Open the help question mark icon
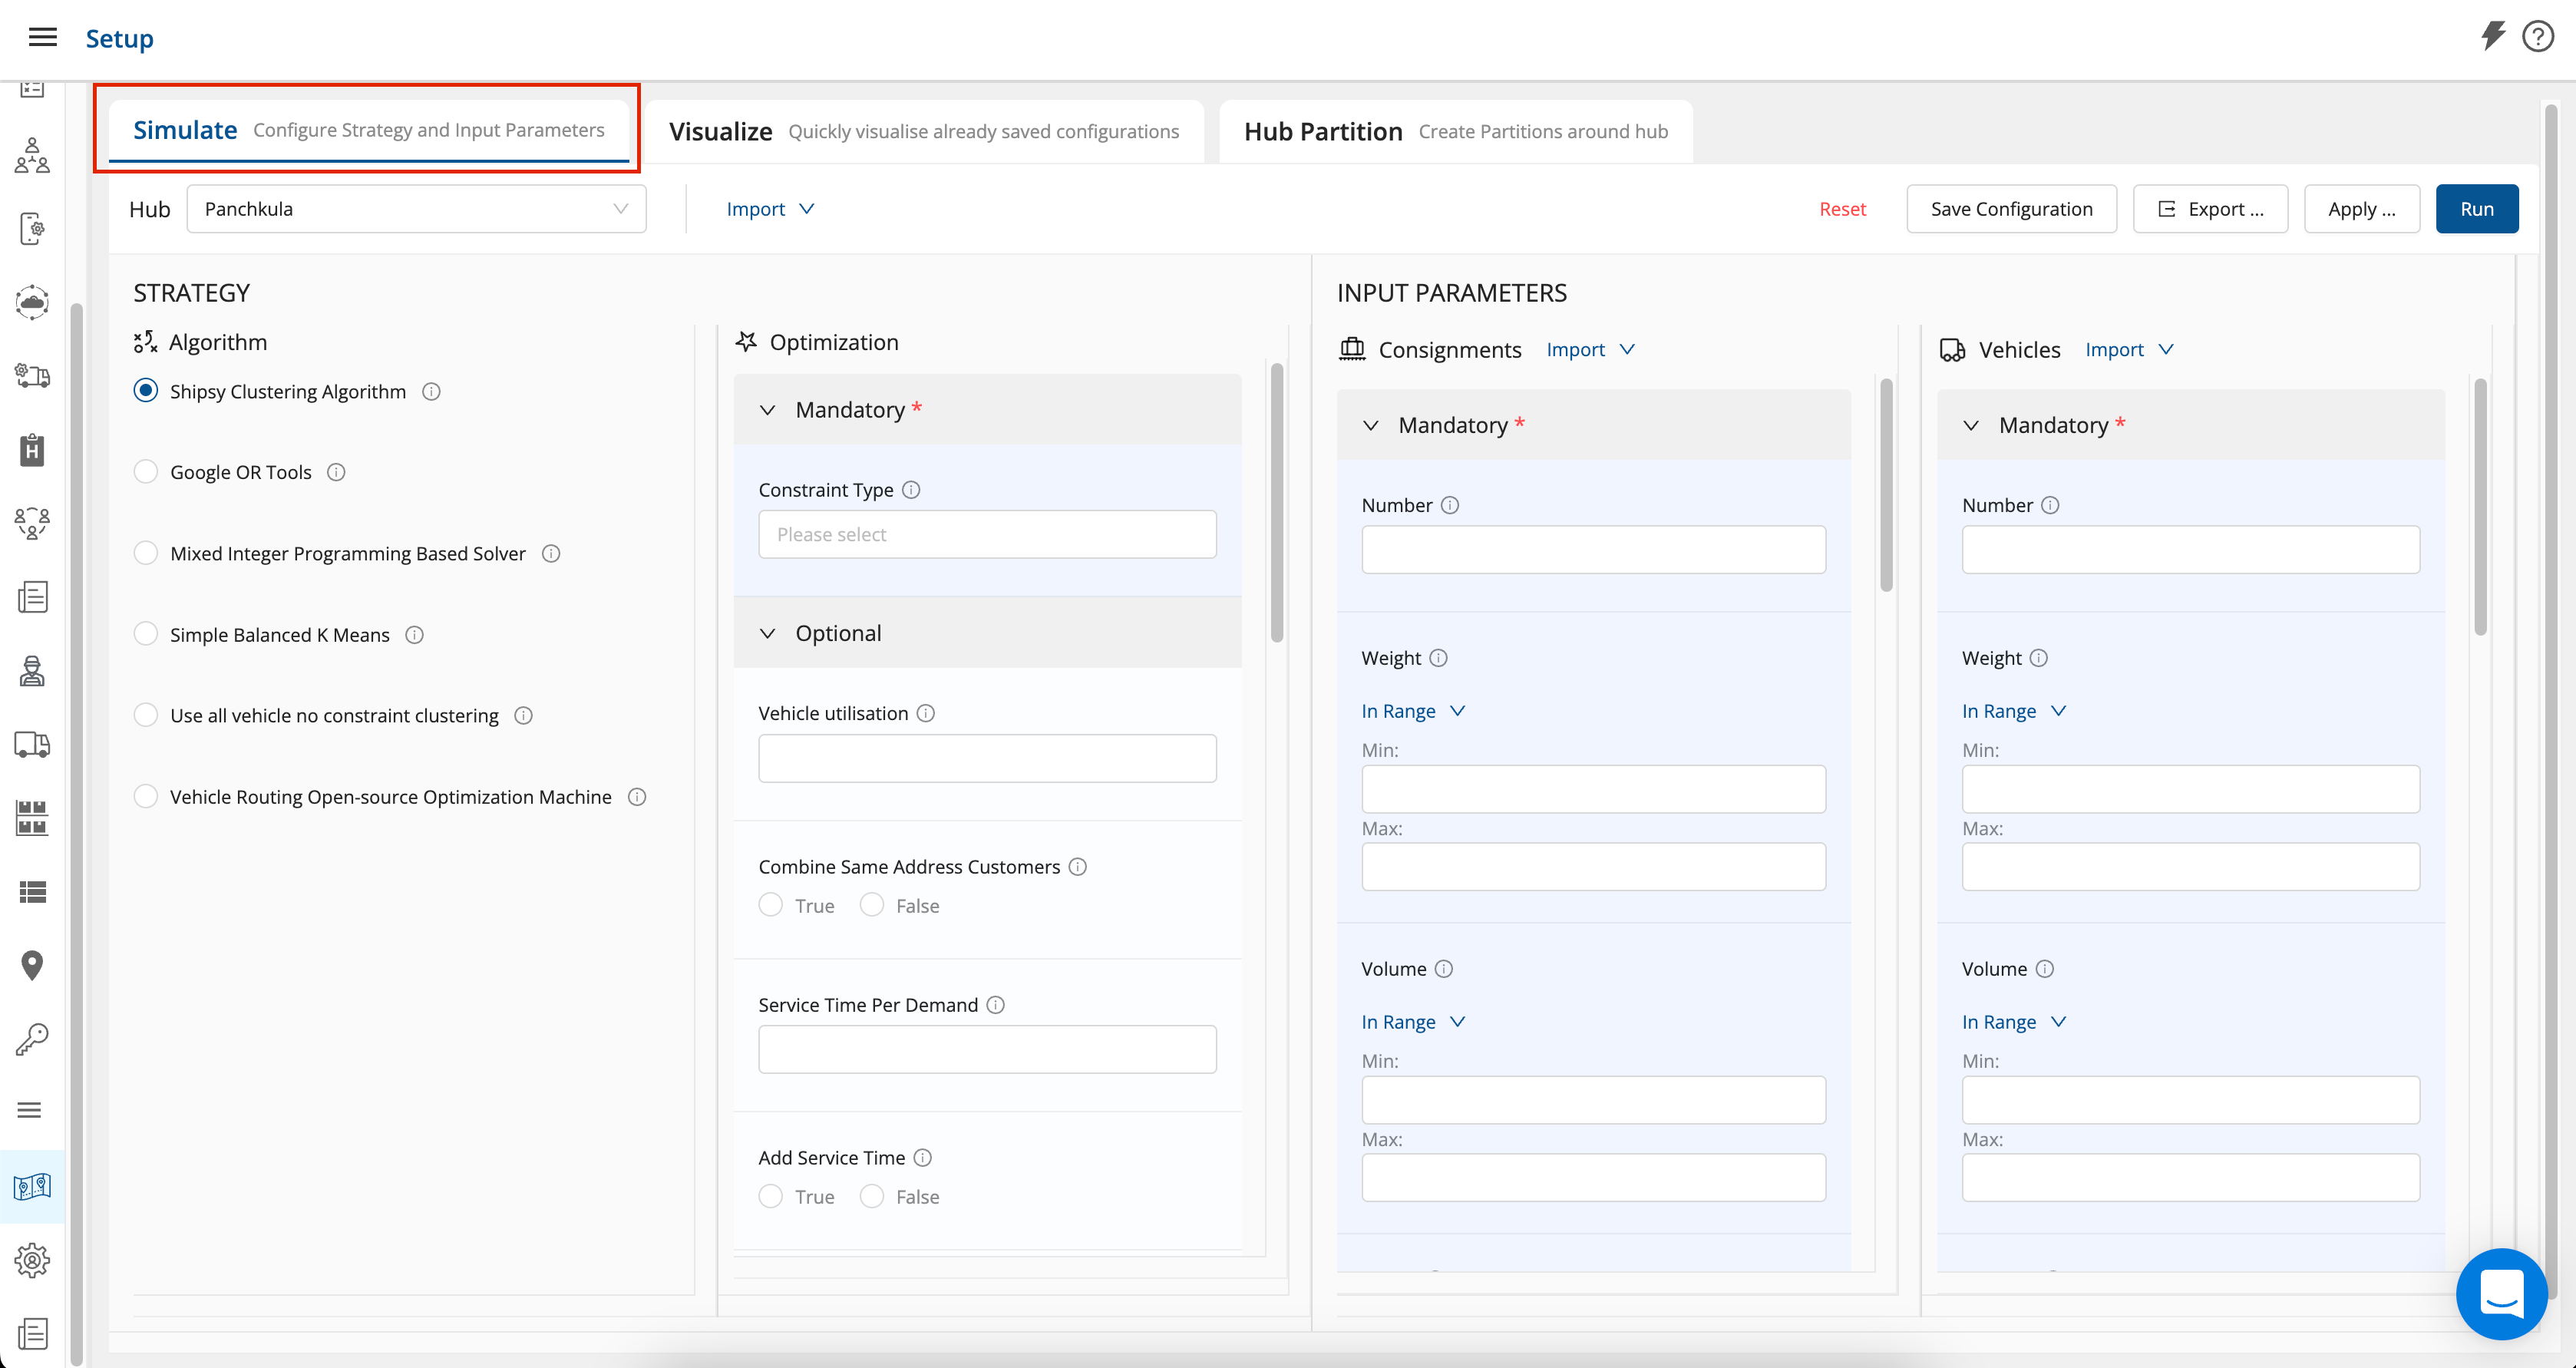The image size is (2576, 1368). point(2537,37)
